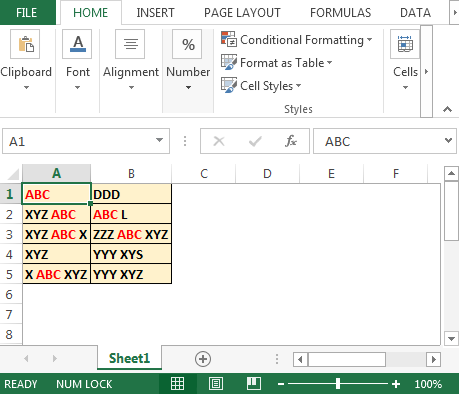The height and width of the screenshot is (394, 459).
Task: Expand the formula bar chevron
Action: [x=448, y=140]
